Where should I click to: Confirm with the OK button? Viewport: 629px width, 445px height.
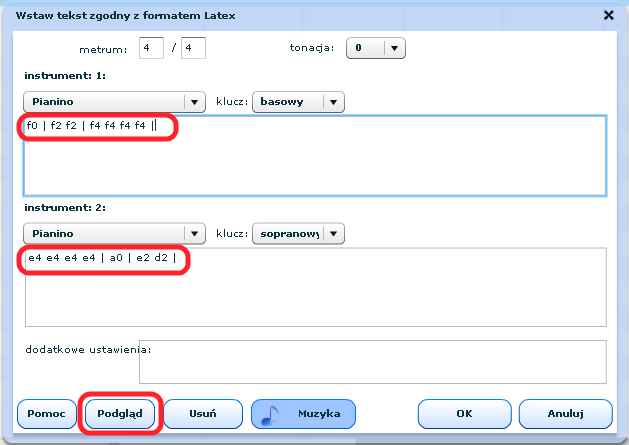coord(464,413)
